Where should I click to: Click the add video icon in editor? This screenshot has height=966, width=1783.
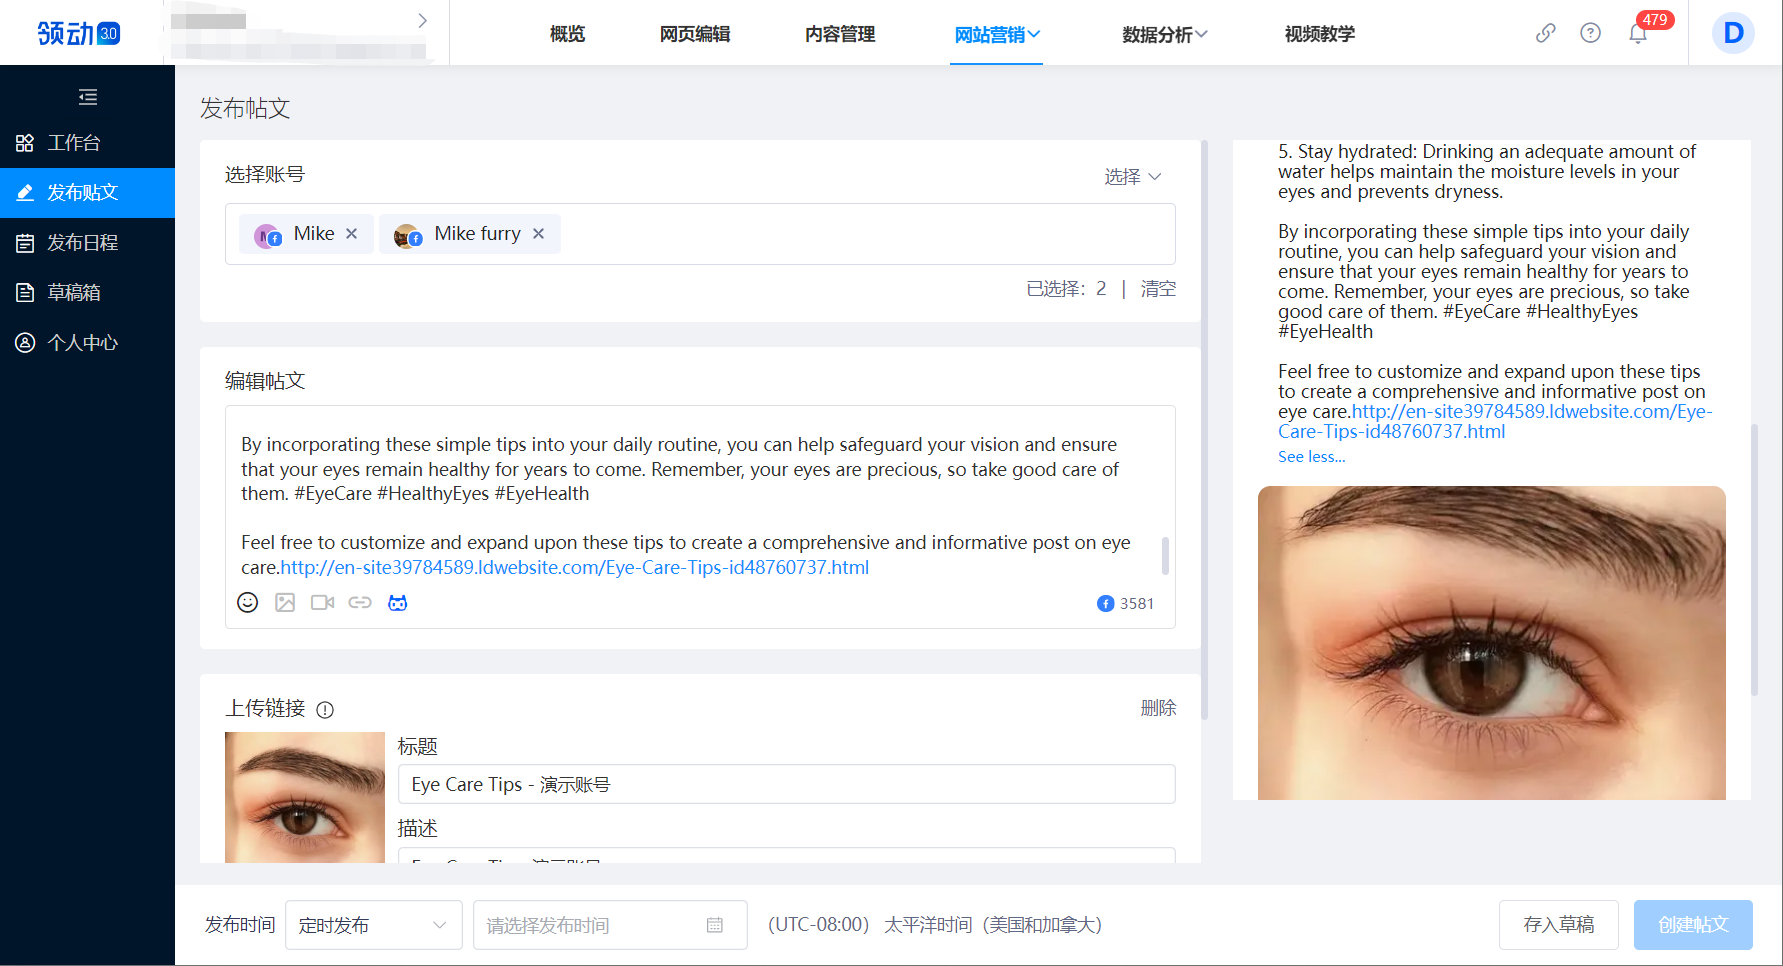322,602
